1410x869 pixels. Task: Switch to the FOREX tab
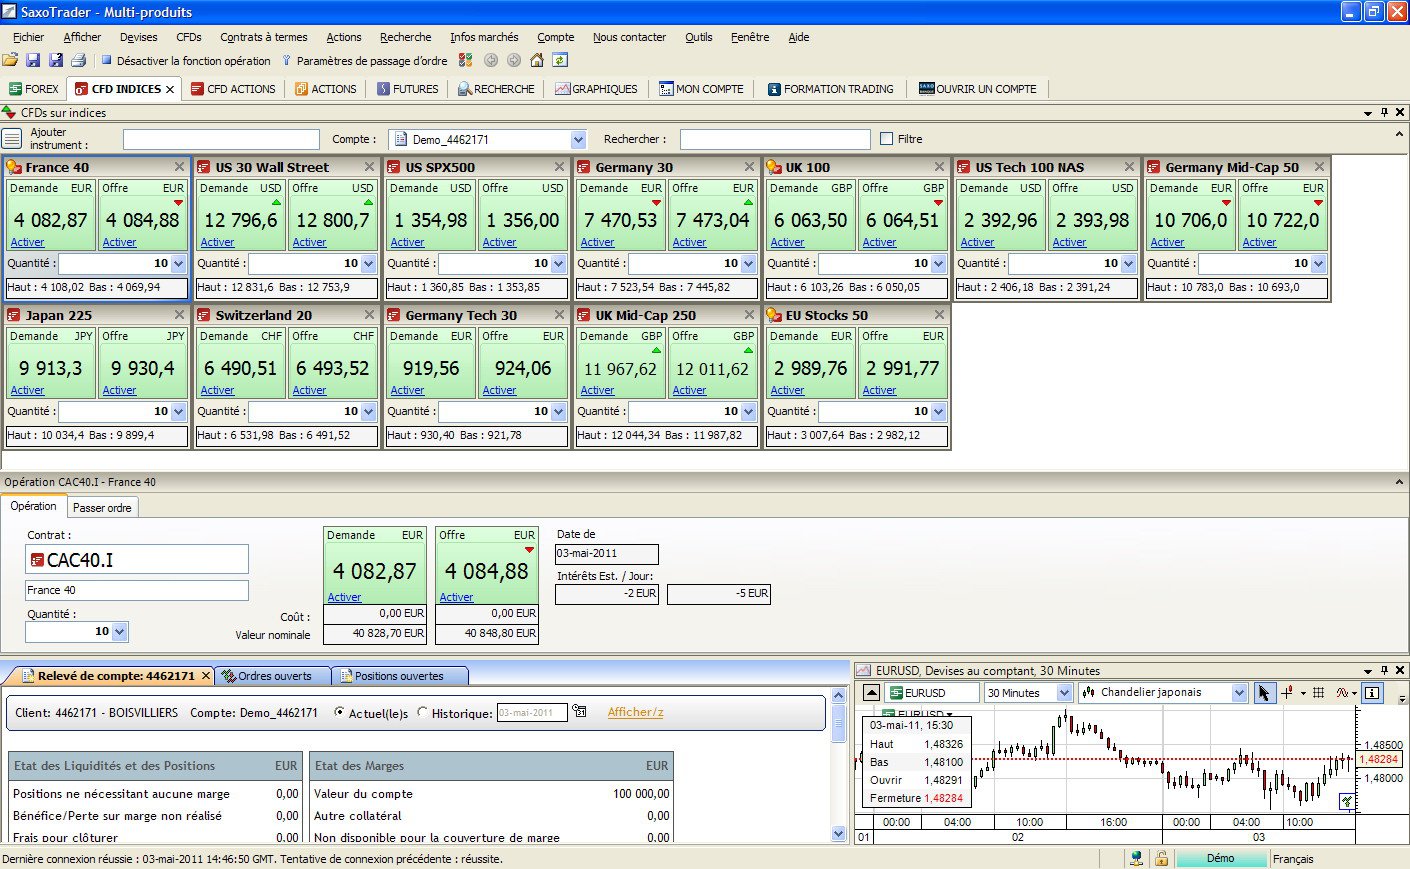point(33,89)
